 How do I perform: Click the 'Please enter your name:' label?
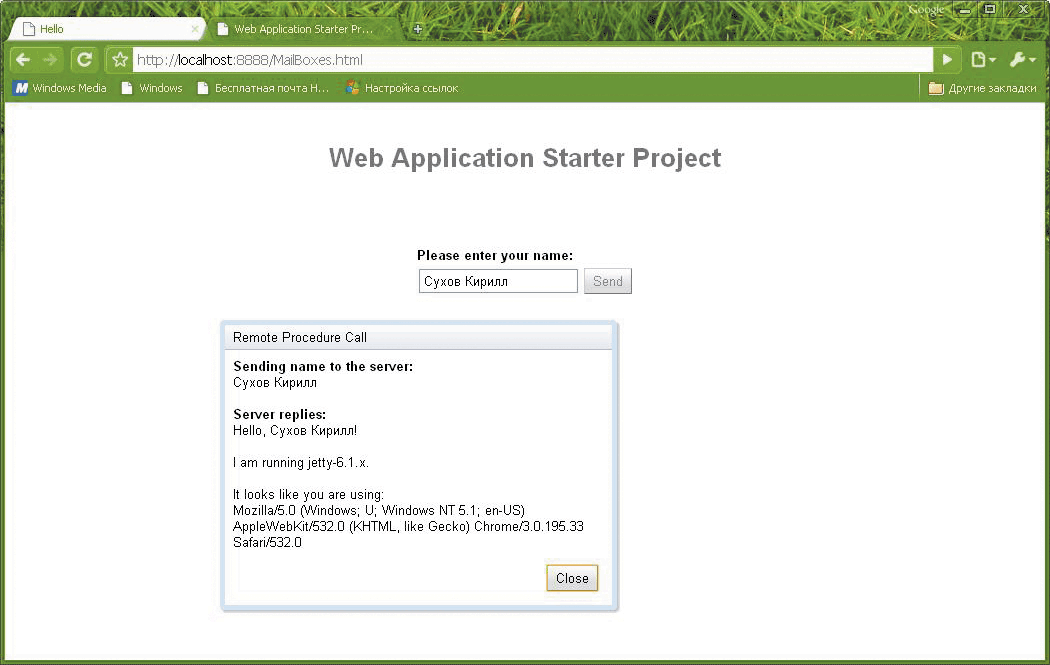[495, 255]
